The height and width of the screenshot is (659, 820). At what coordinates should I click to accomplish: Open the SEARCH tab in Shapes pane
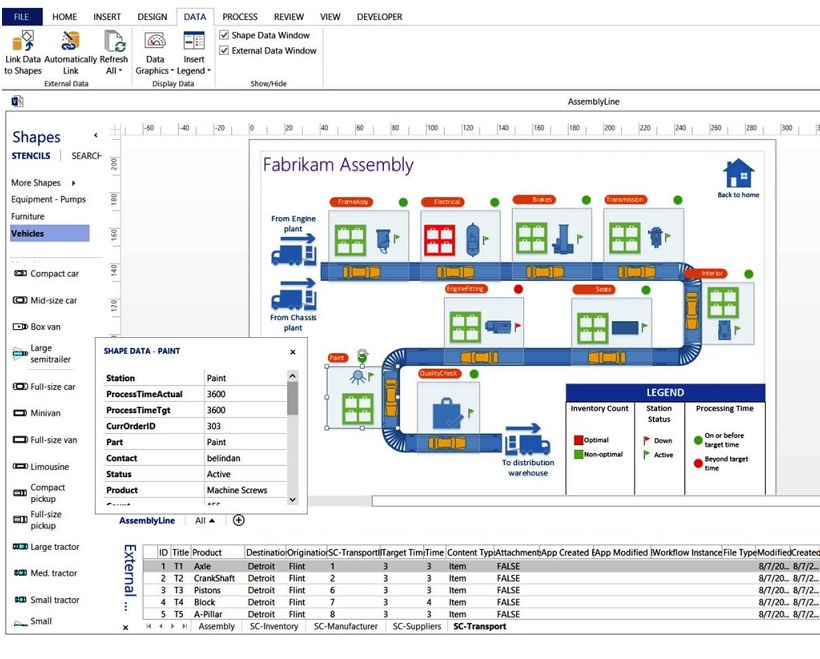coord(86,155)
